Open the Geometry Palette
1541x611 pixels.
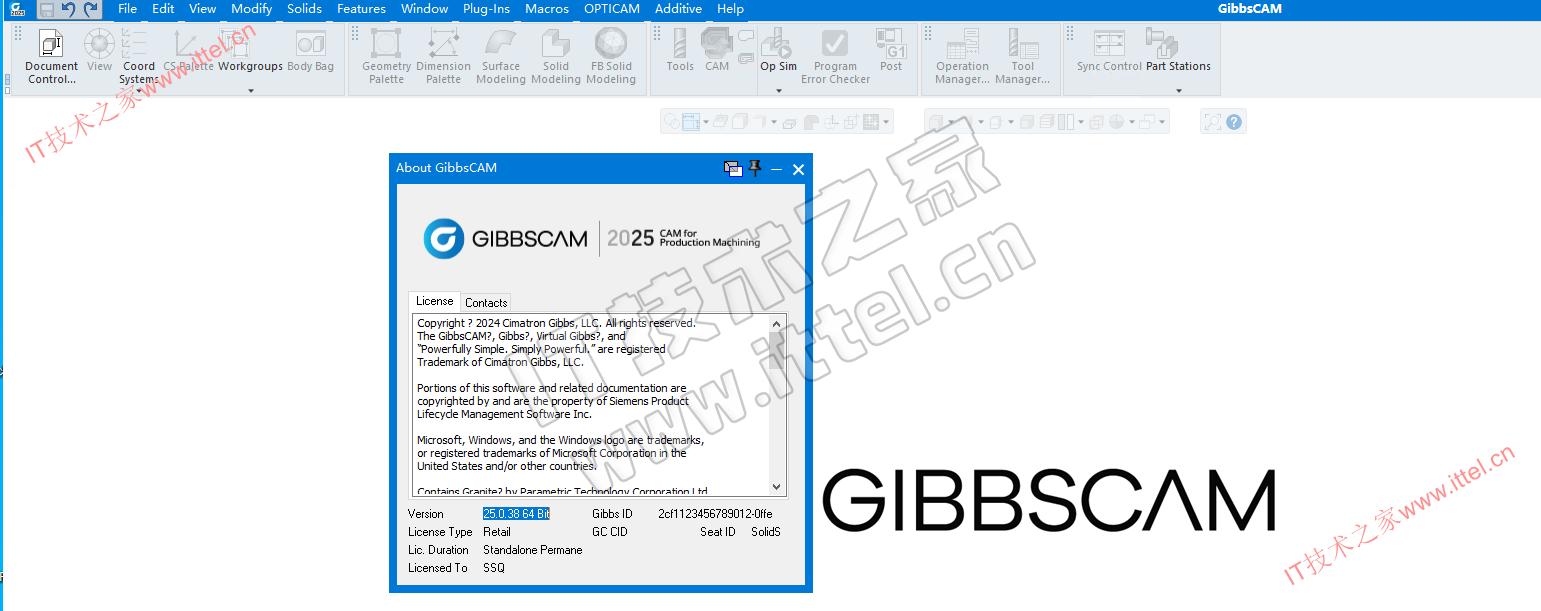click(x=386, y=57)
